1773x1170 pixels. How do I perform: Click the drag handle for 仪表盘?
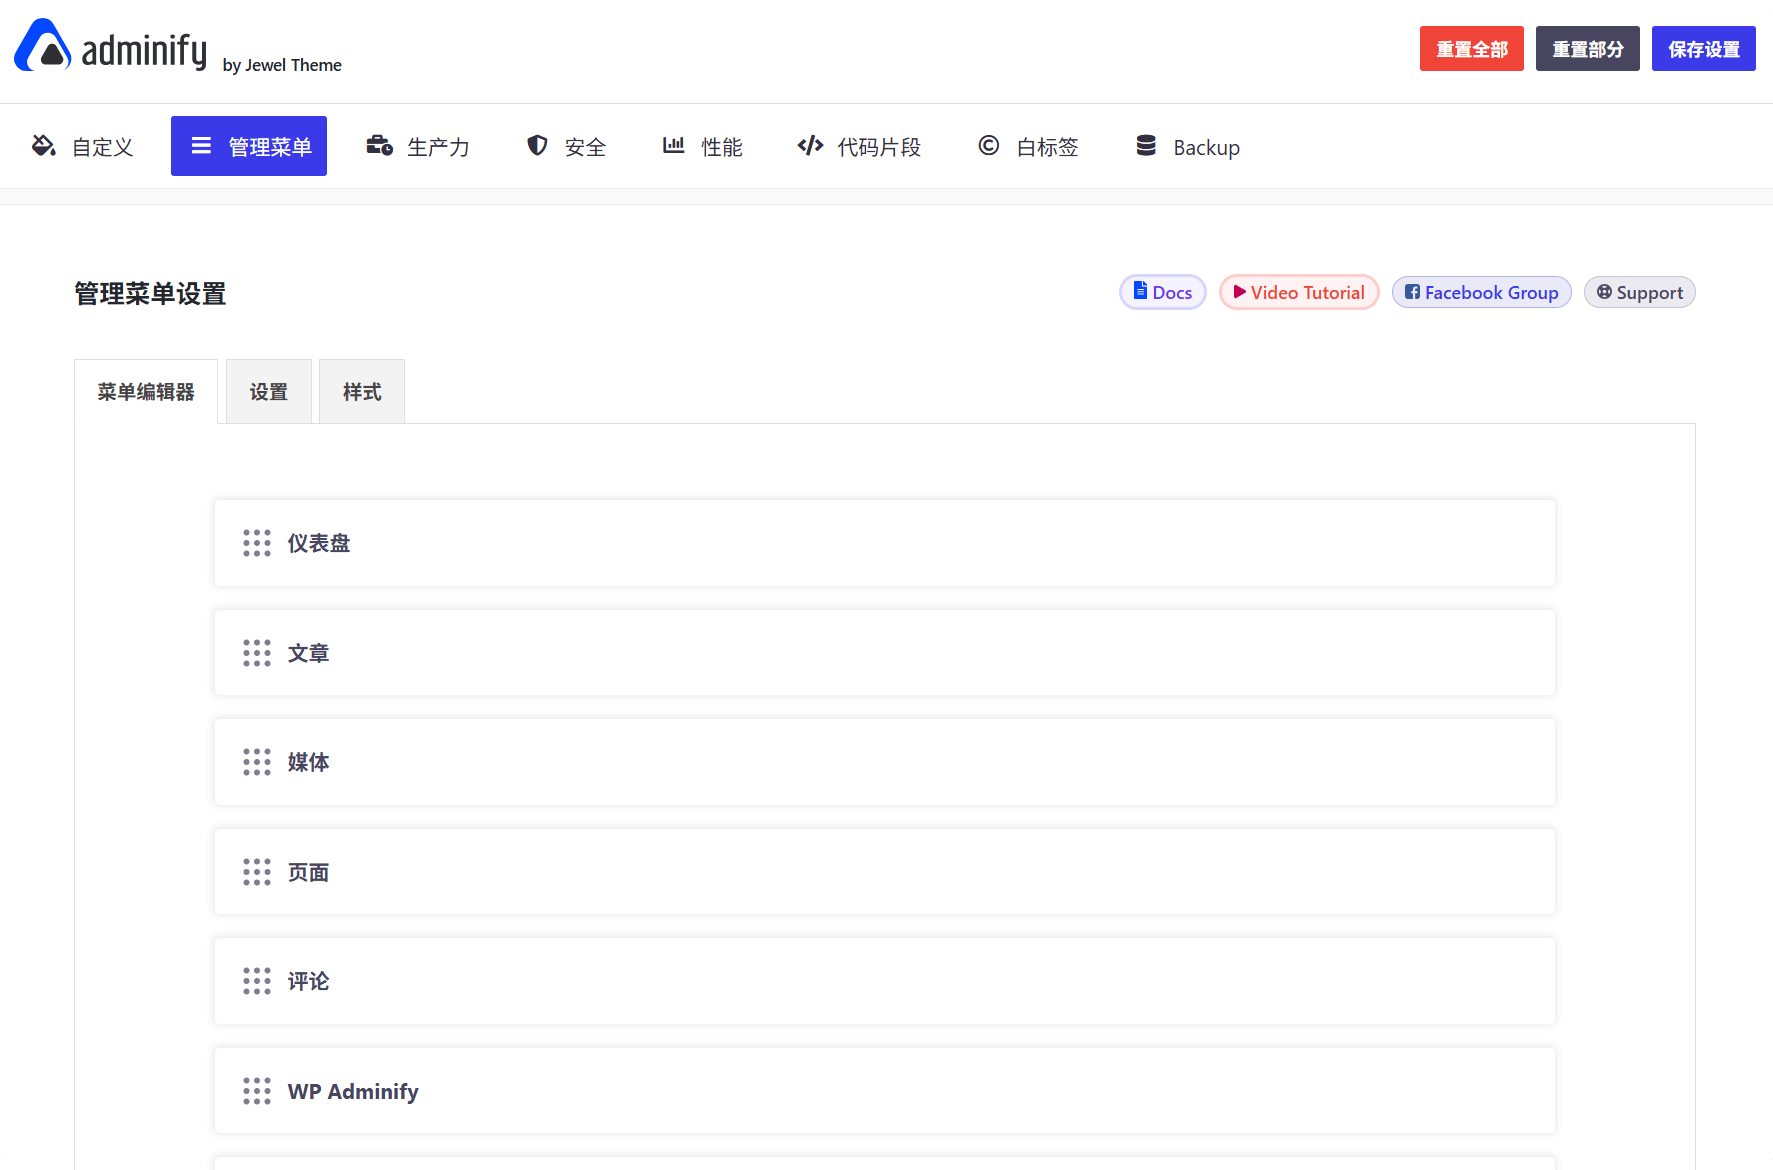[257, 543]
